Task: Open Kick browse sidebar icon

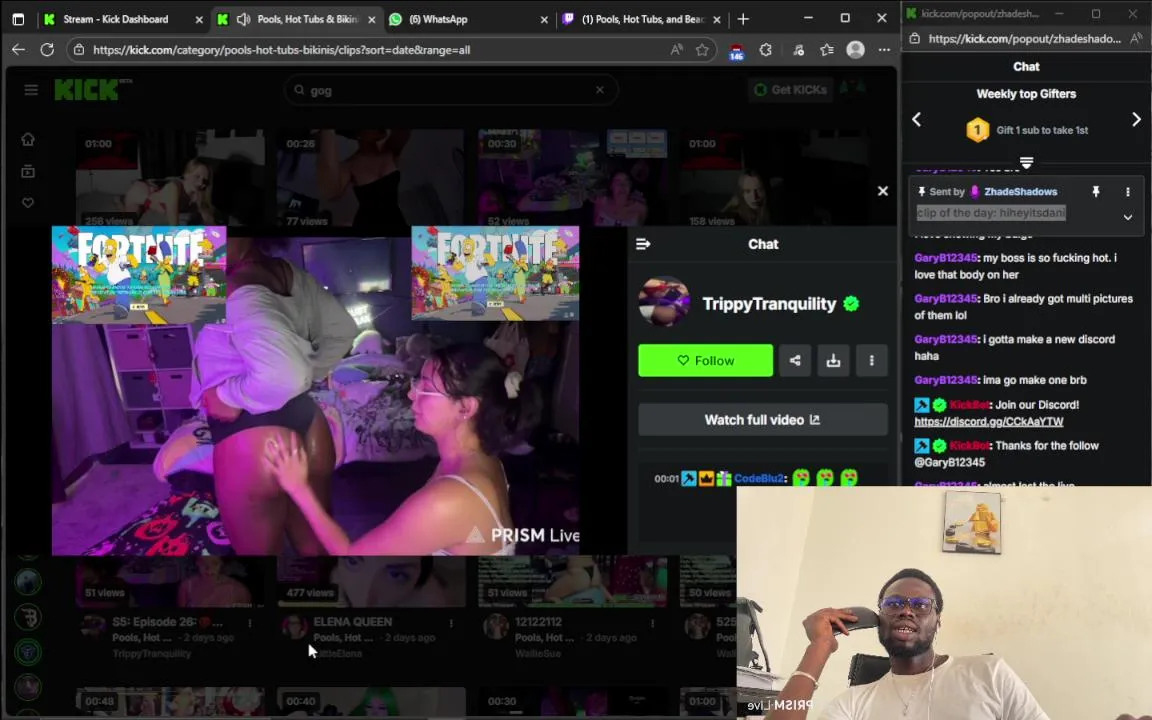Action: tap(28, 171)
